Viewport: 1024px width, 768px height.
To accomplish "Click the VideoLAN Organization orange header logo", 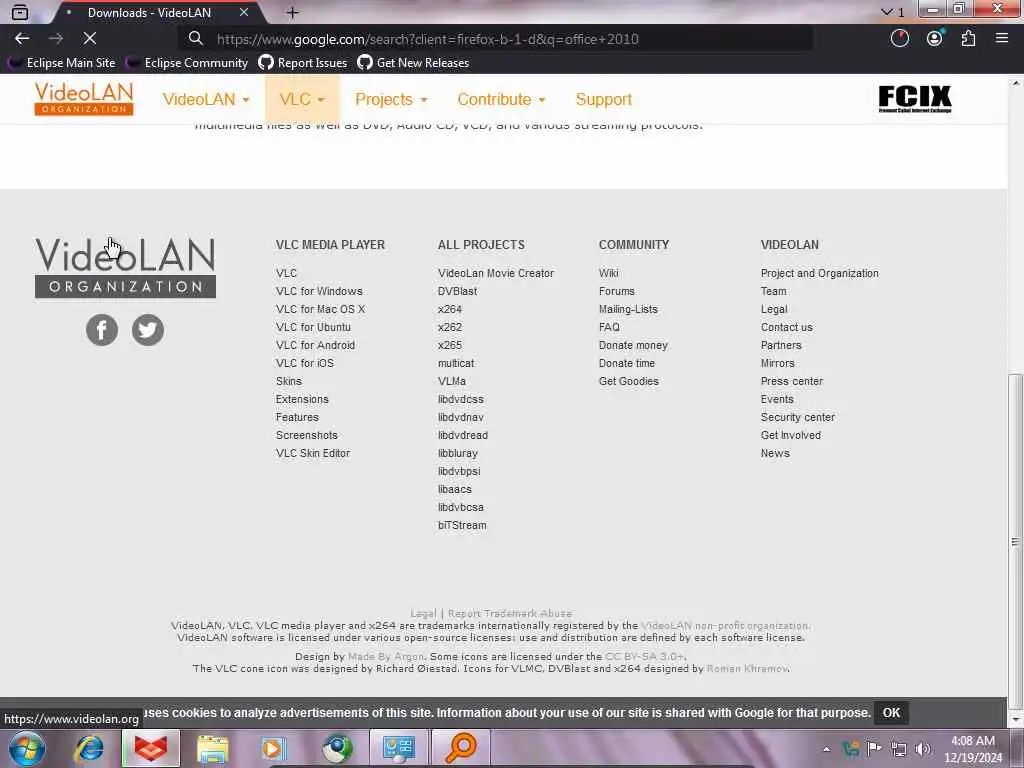I will 84,99.
